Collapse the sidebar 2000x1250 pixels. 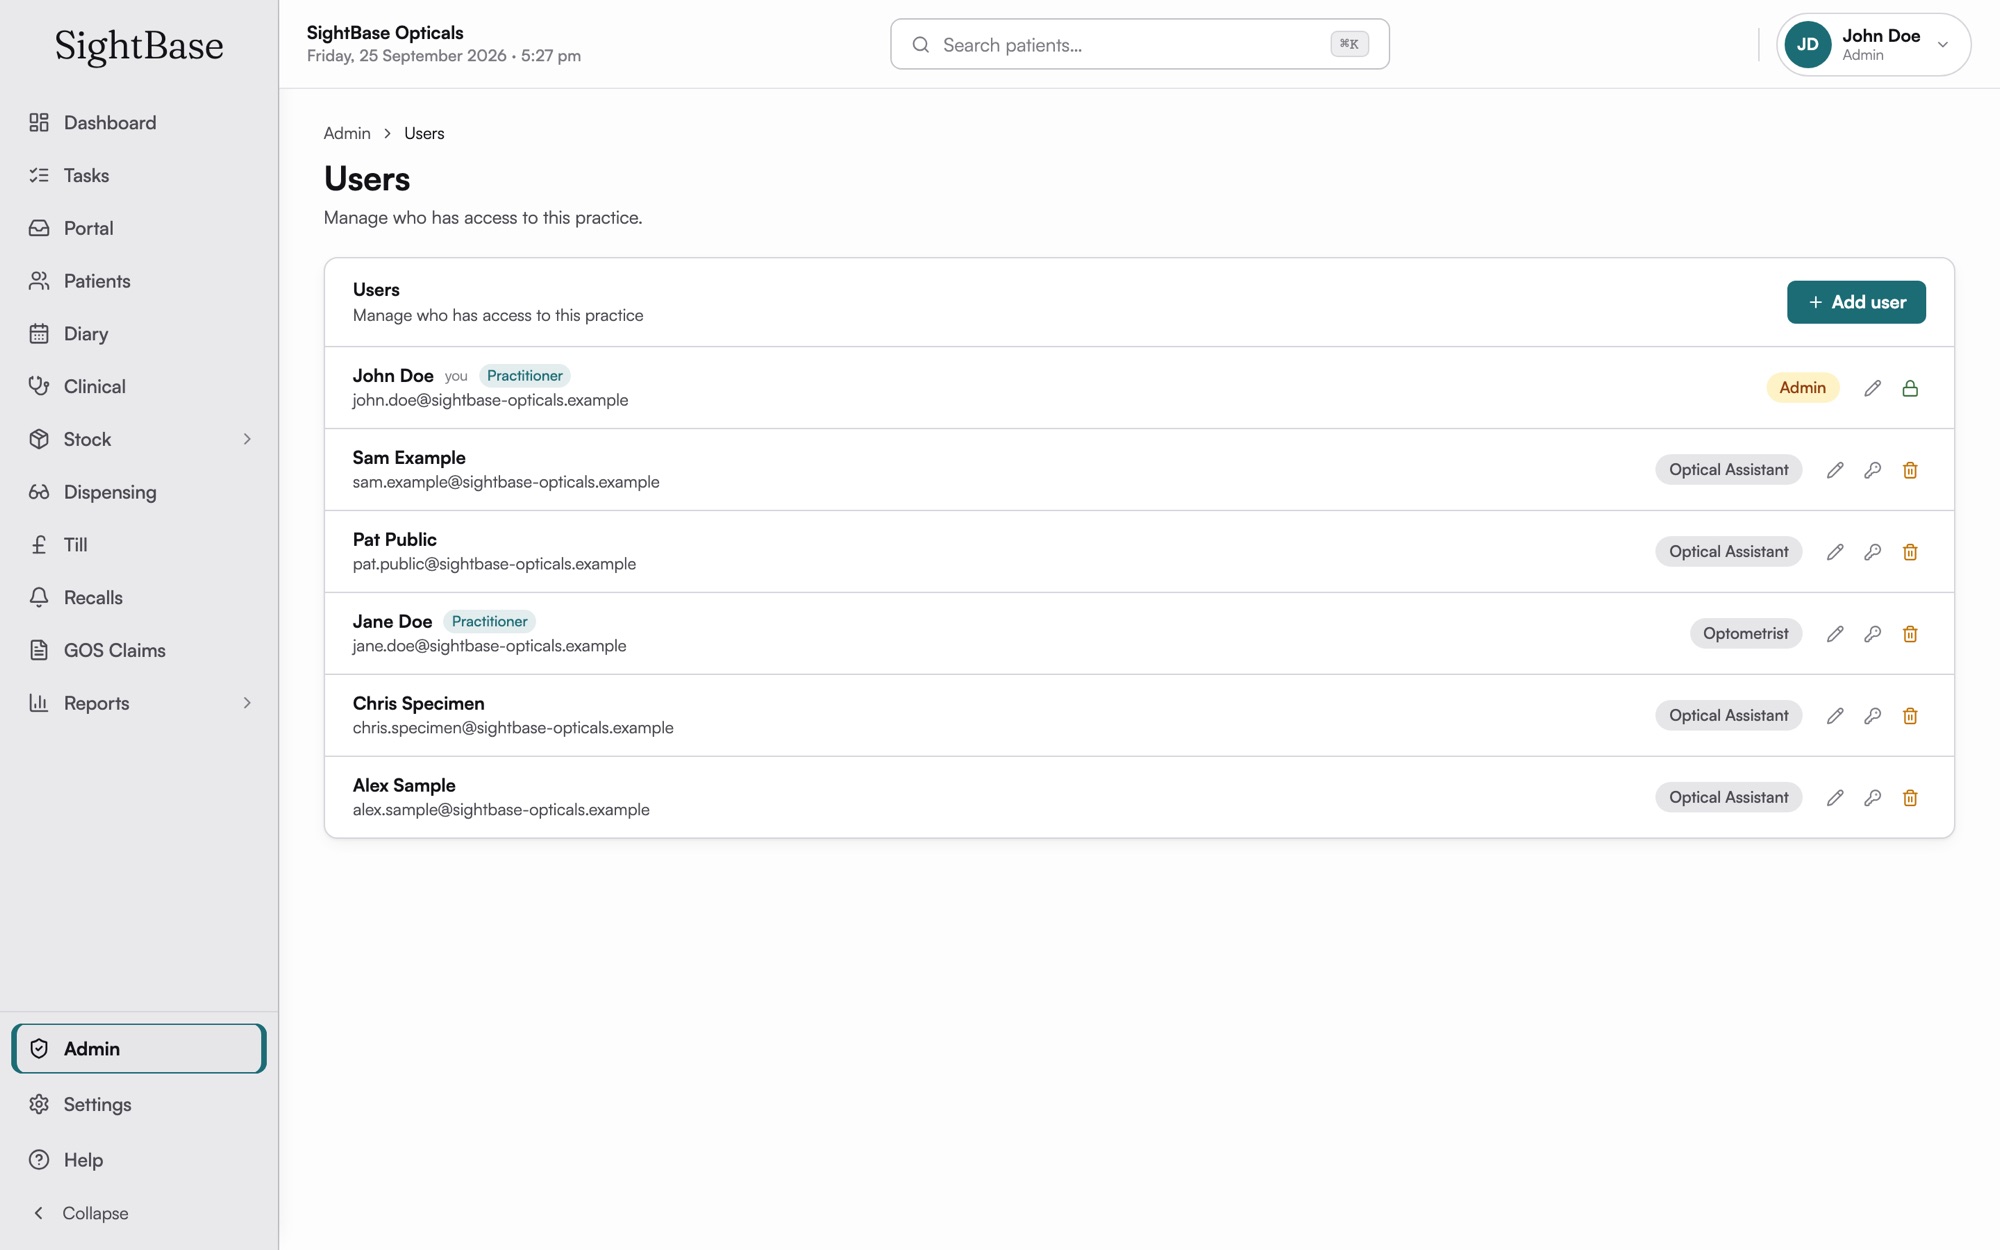[x=80, y=1213]
